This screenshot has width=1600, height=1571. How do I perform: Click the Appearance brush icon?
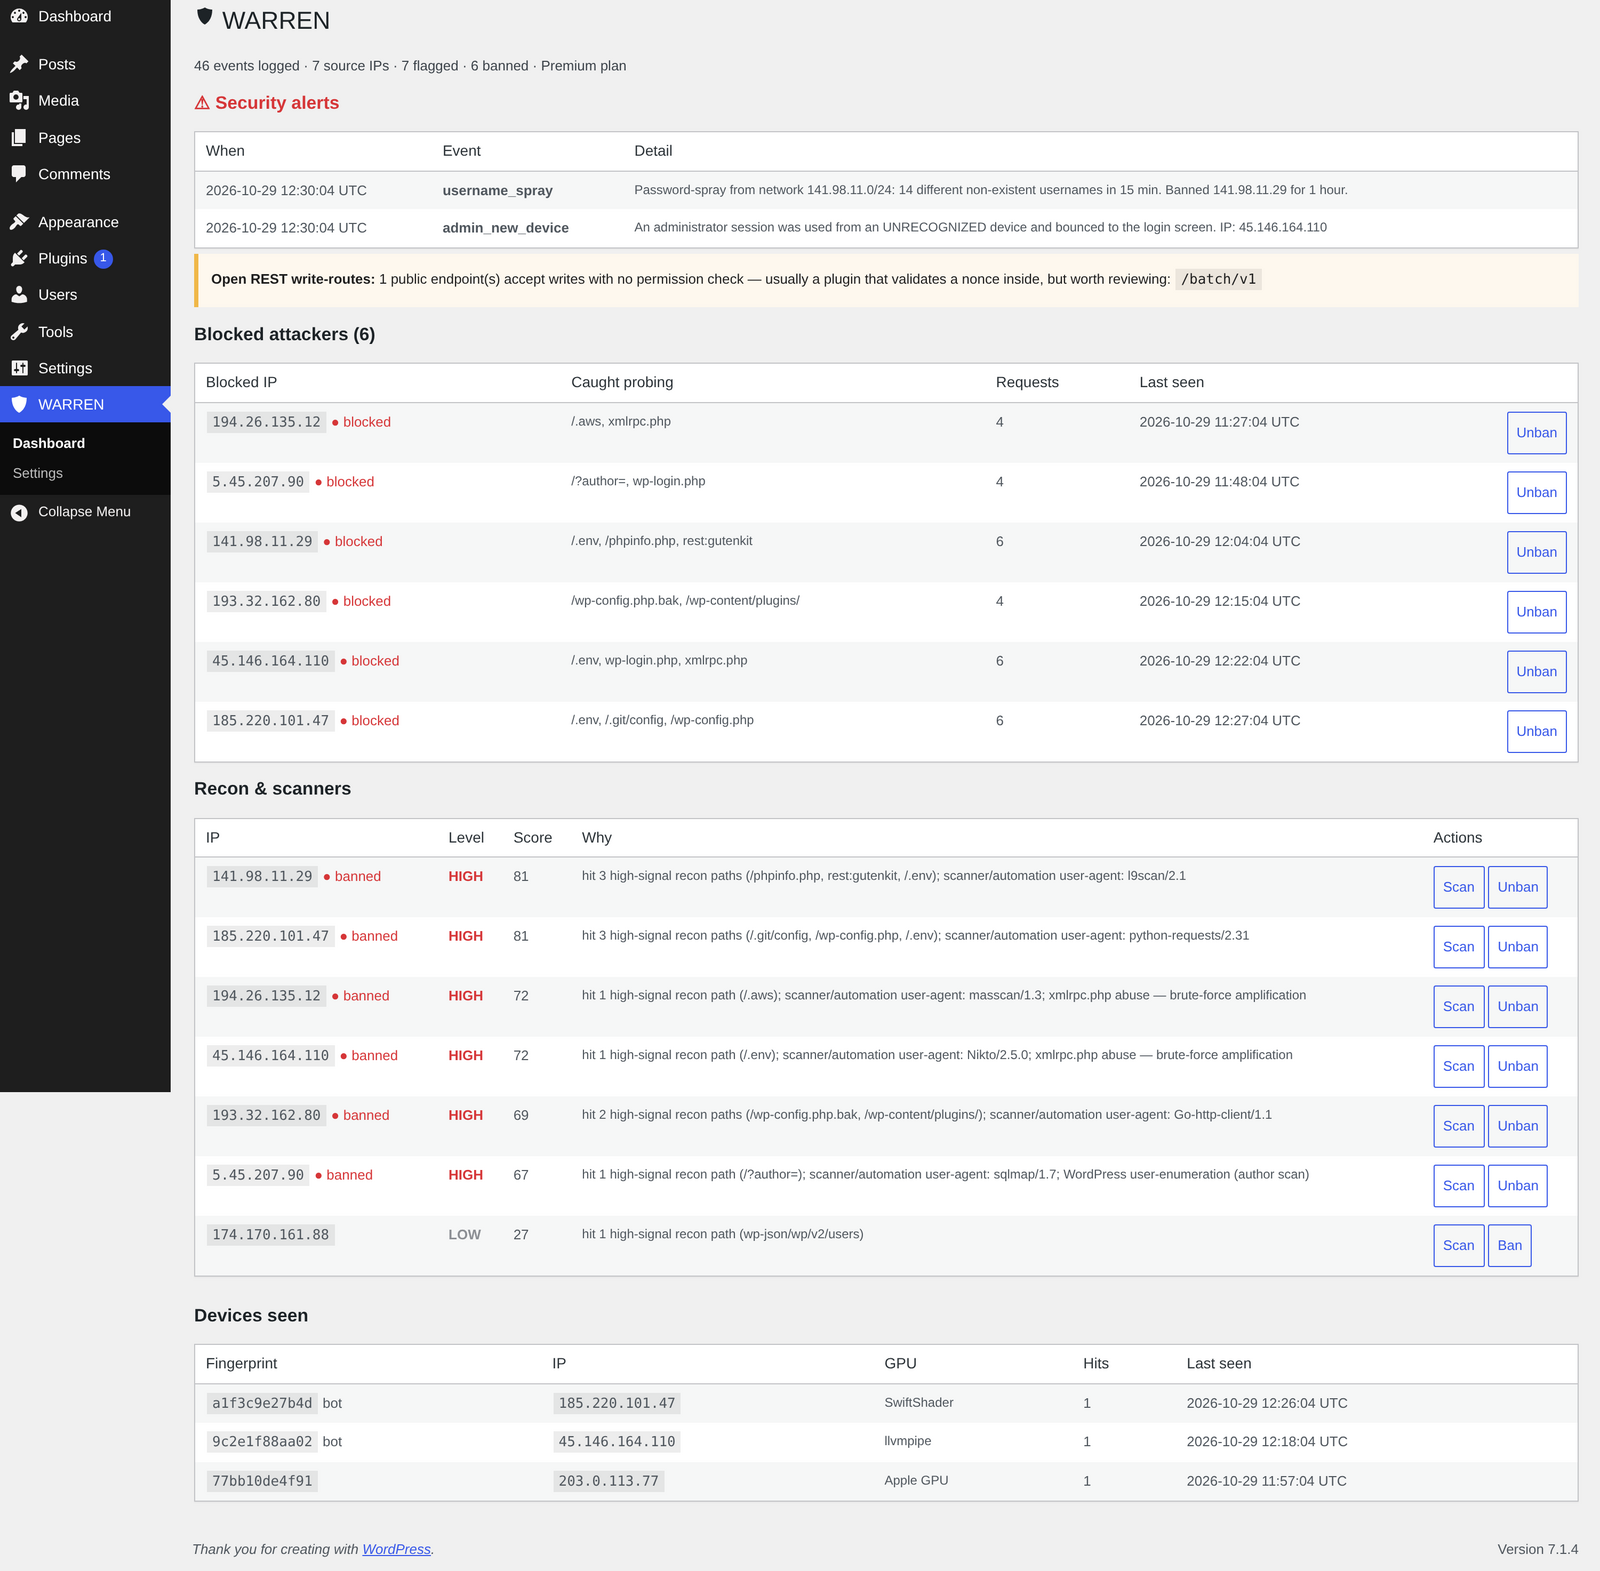coord(19,222)
